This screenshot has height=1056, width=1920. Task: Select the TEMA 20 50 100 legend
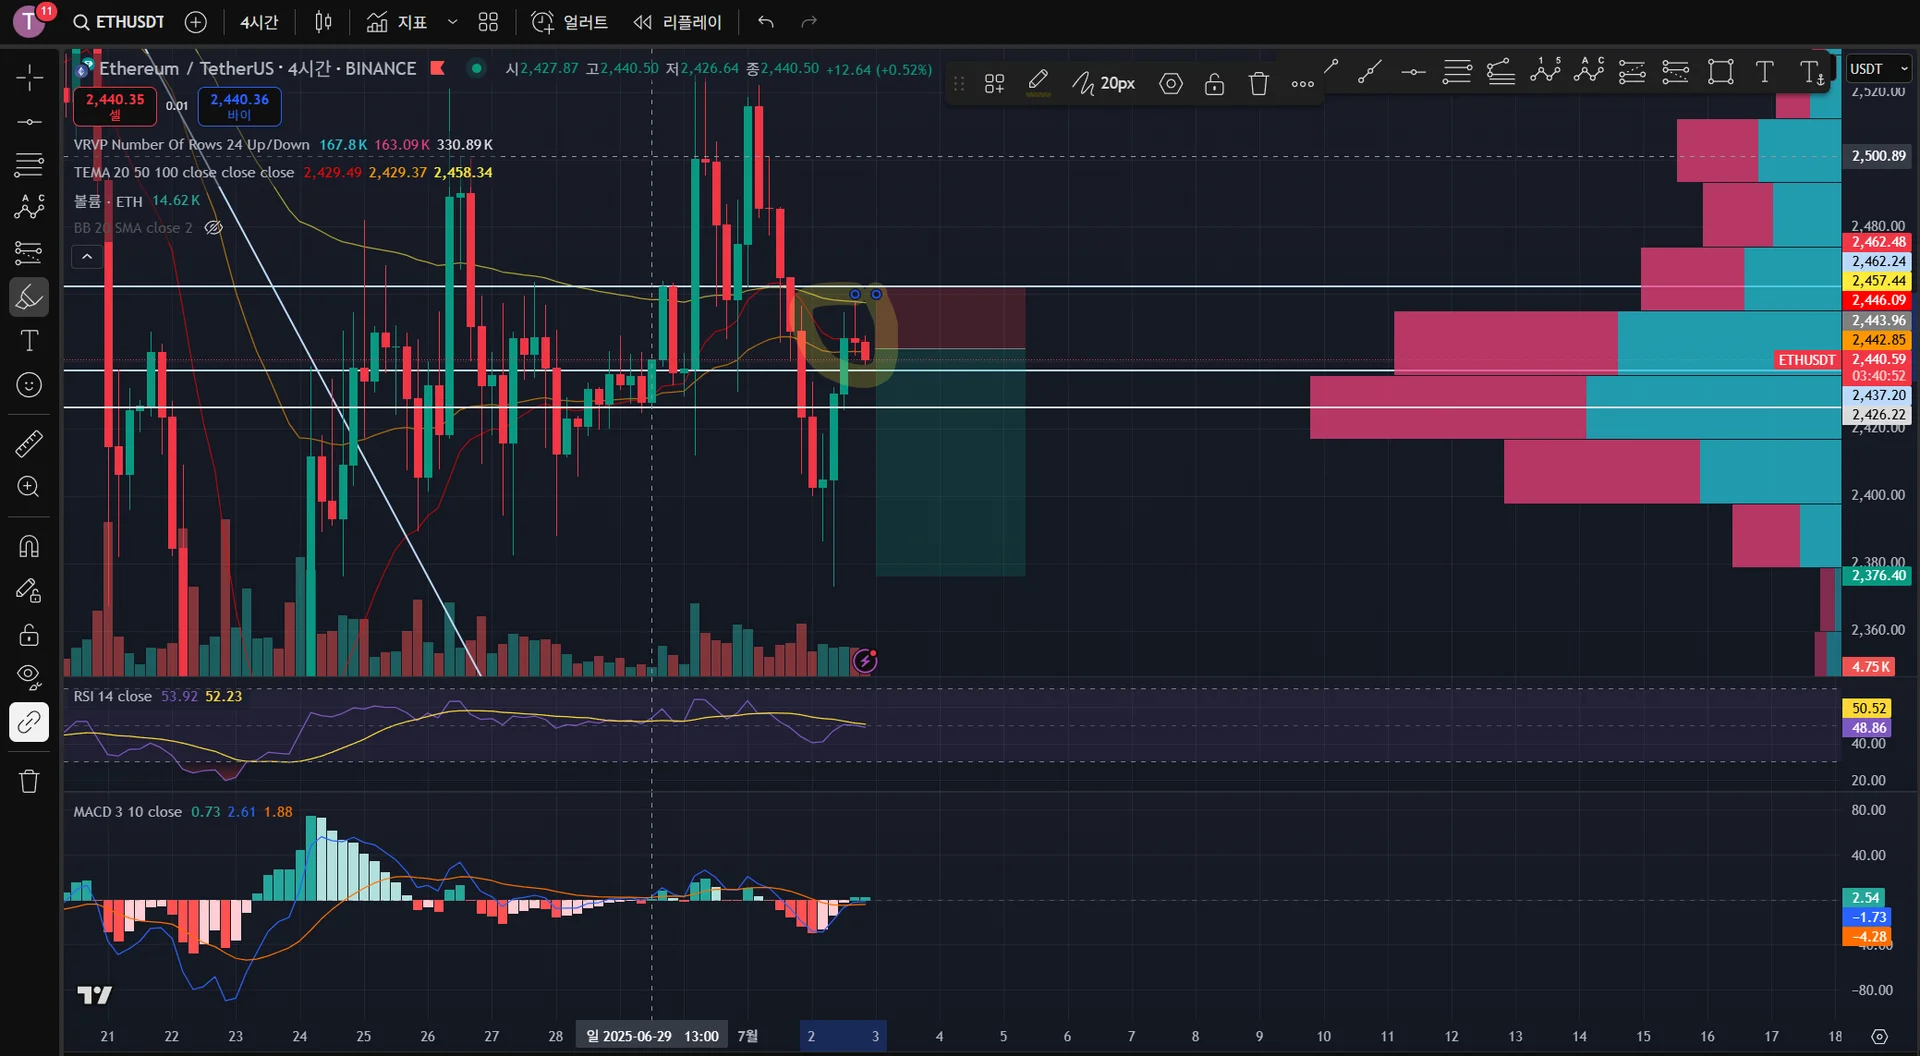(184, 172)
